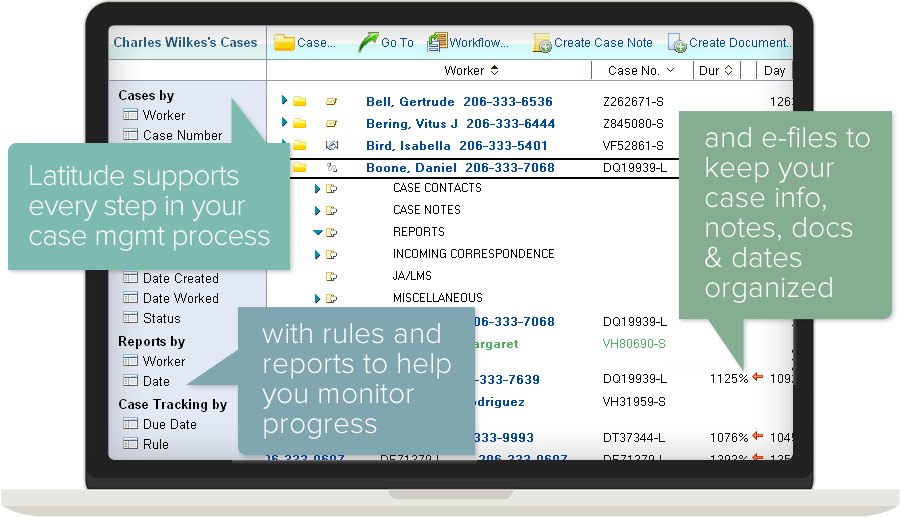Click status icon in Bell, Gertrude row
The height and width of the screenshot is (517, 900).
[331, 102]
